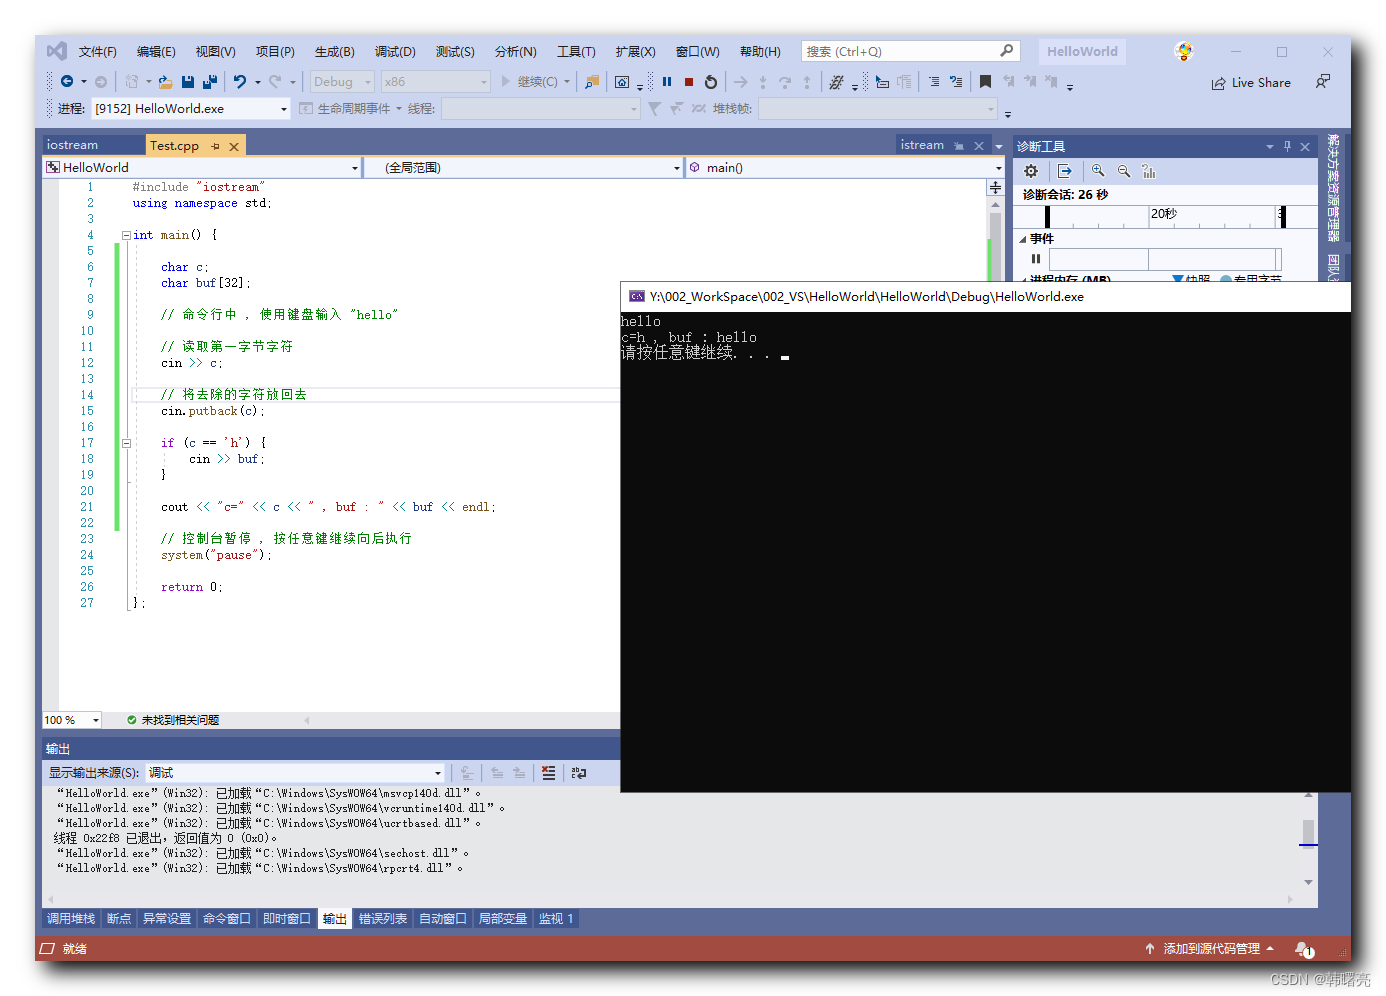Switch to the 断点 bottom tab

[x=119, y=919]
